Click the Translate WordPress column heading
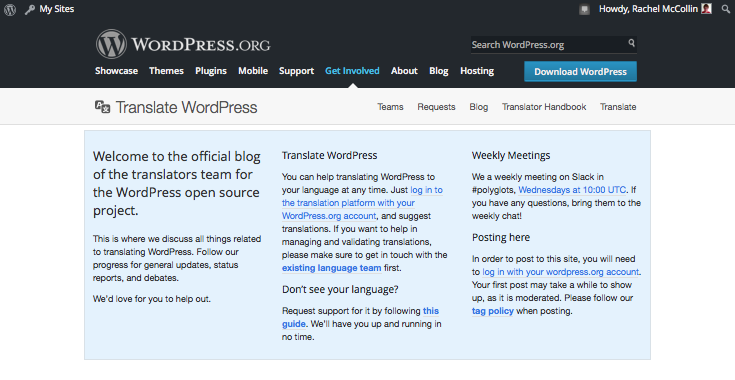This screenshot has width=735, height=380. tap(330, 156)
